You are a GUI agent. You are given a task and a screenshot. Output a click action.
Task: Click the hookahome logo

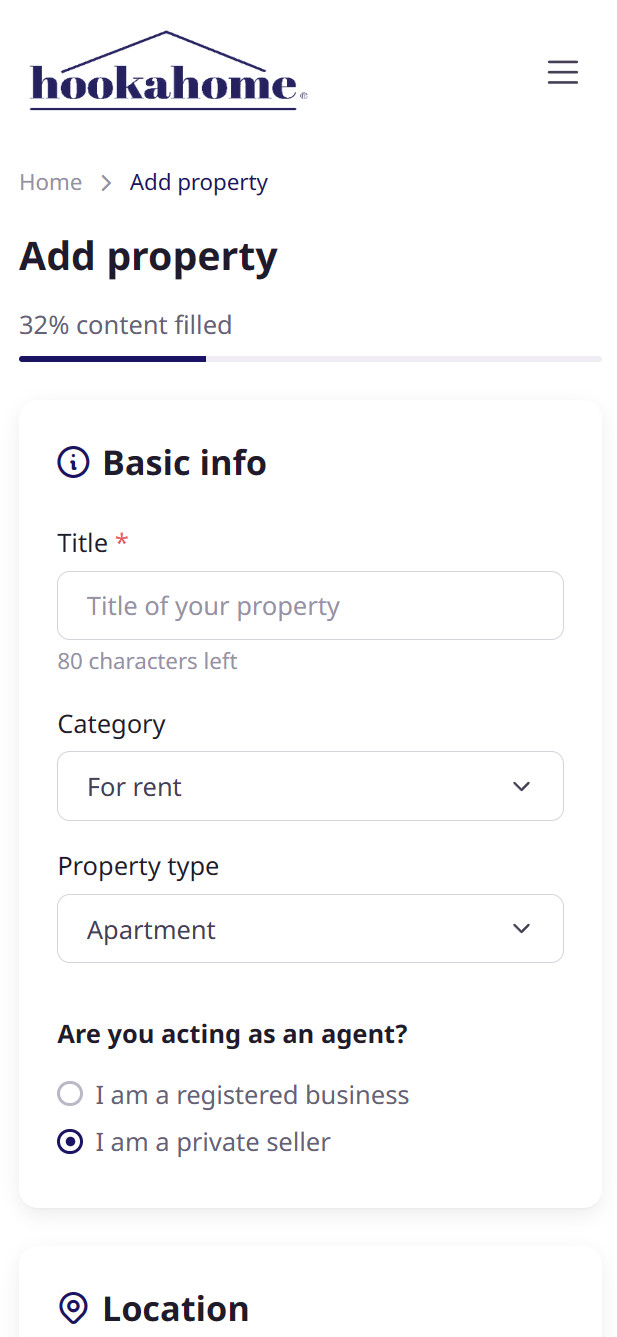pyautogui.click(x=168, y=70)
